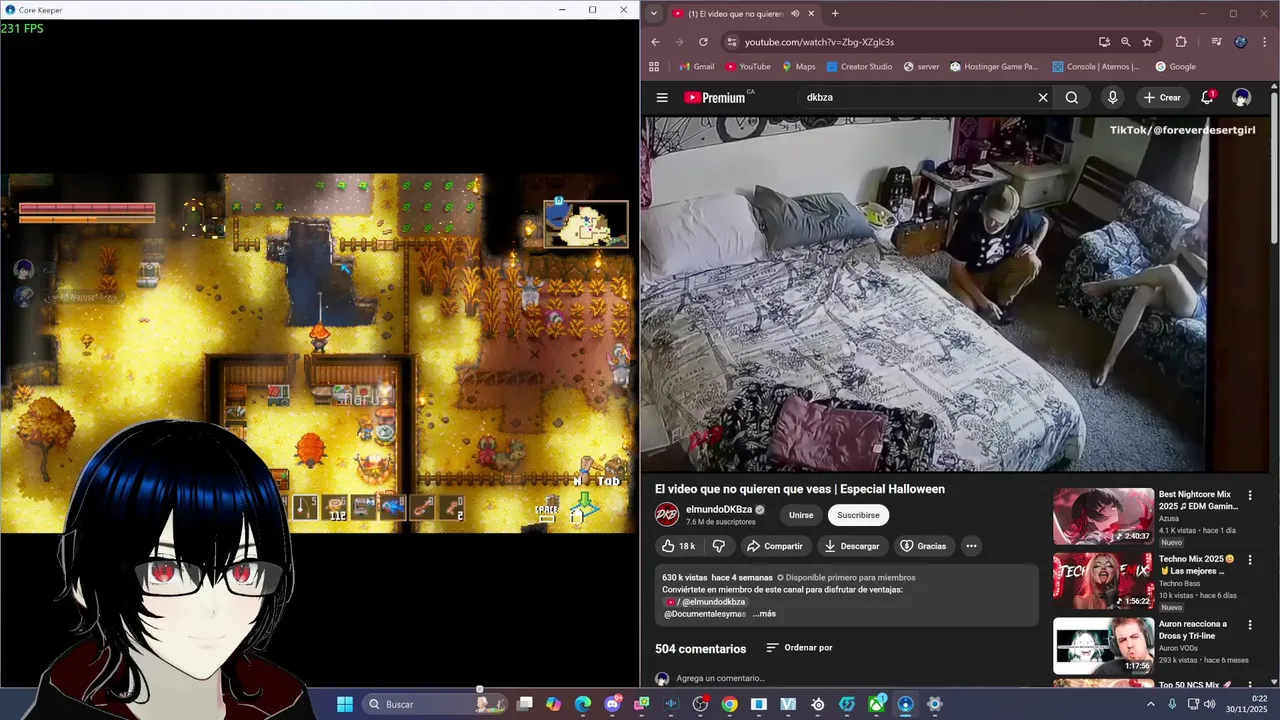Close the YouTube video tab
1280x720 pixels.
pos(811,13)
